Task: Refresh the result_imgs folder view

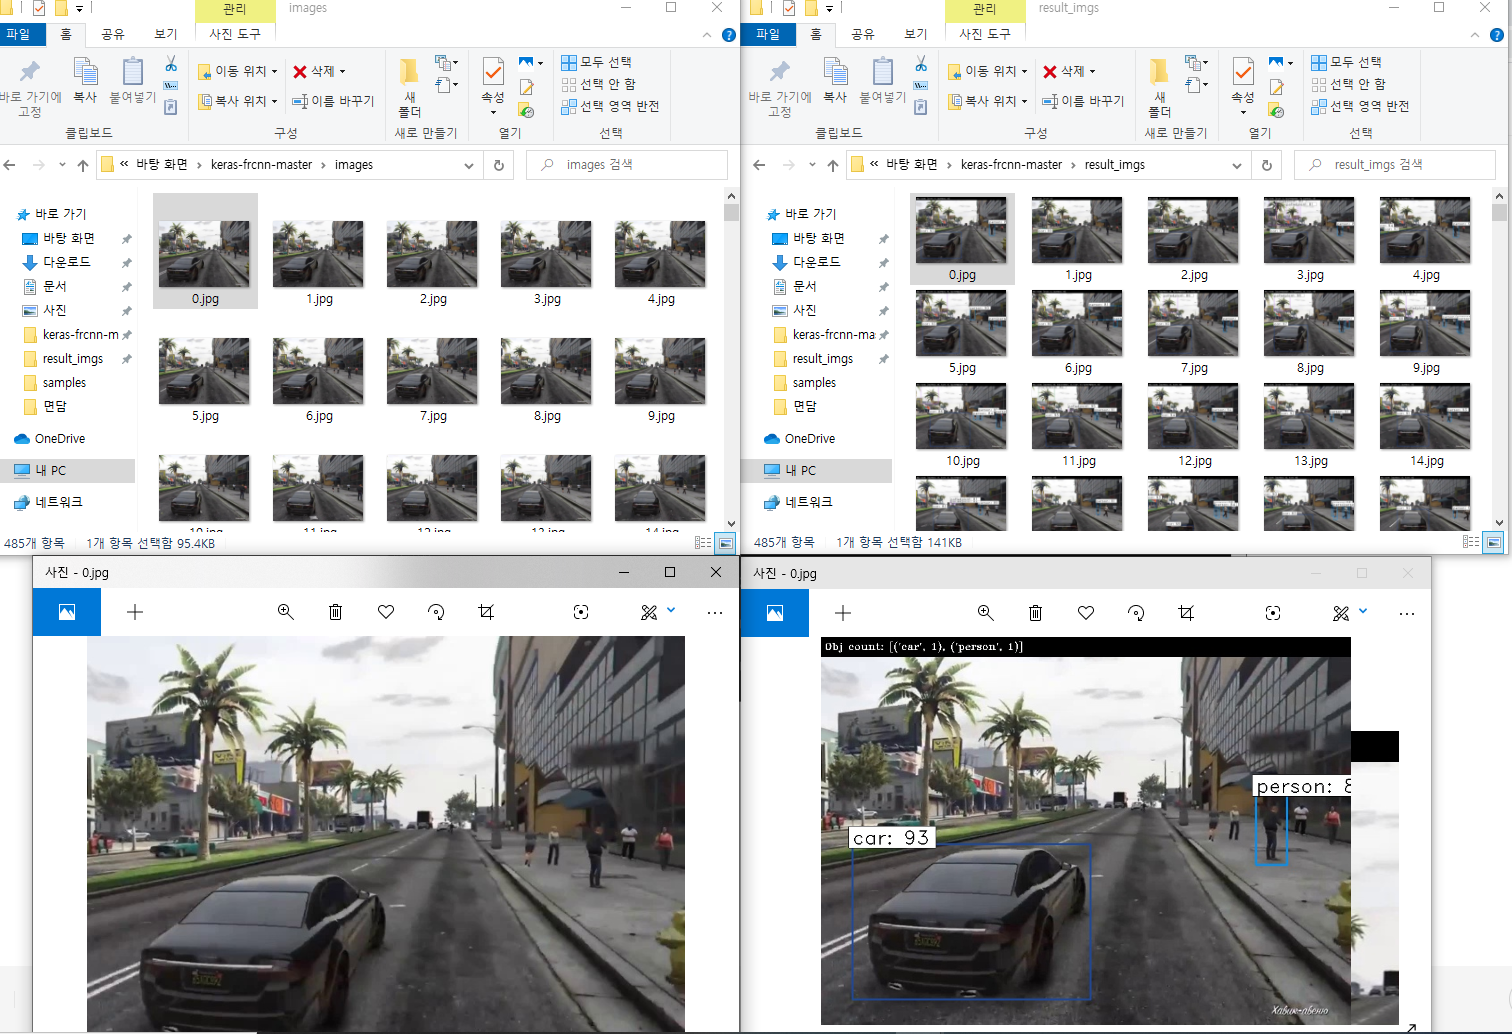Action: (x=1267, y=165)
